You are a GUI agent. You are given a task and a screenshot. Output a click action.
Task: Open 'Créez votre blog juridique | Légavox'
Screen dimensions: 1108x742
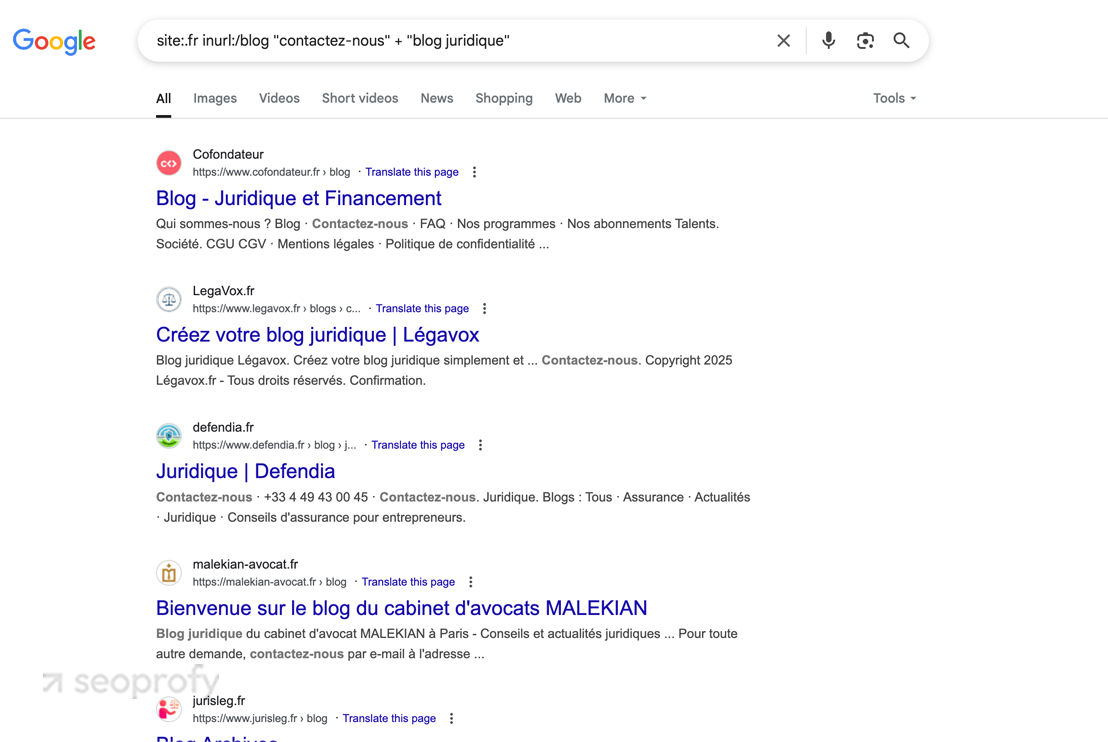coord(318,335)
